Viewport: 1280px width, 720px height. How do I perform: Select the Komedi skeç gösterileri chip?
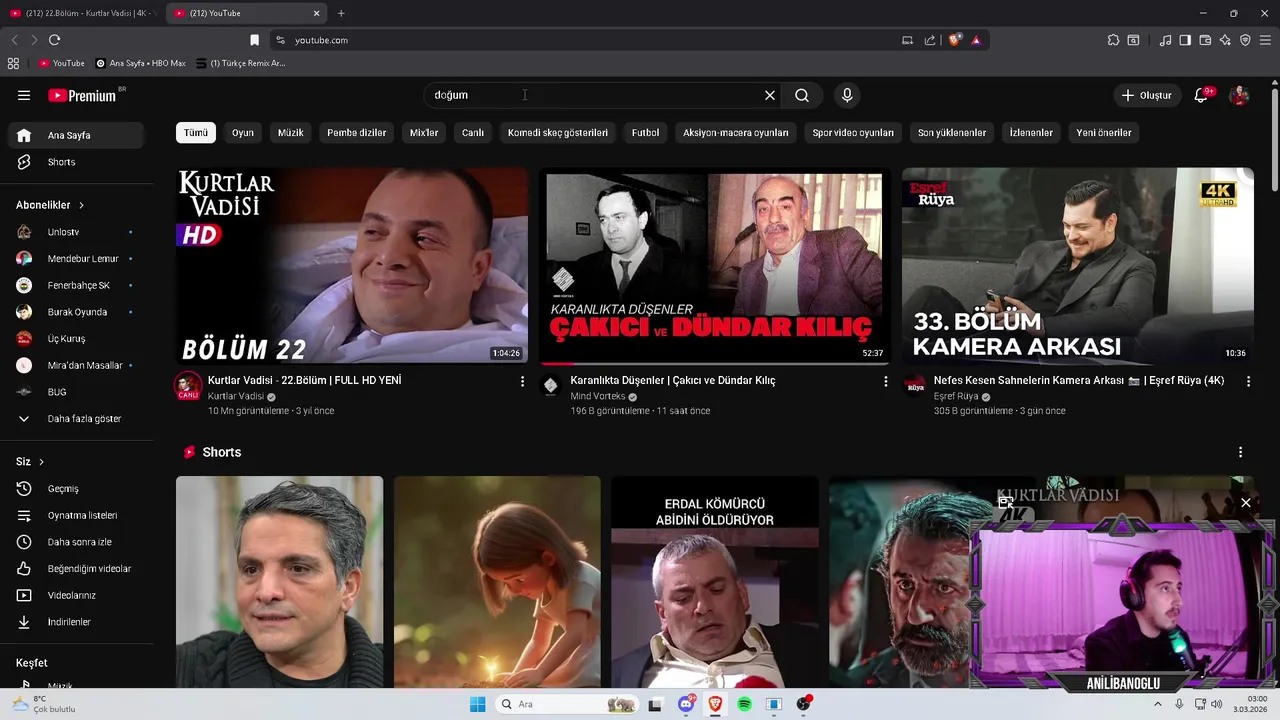(558, 132)
